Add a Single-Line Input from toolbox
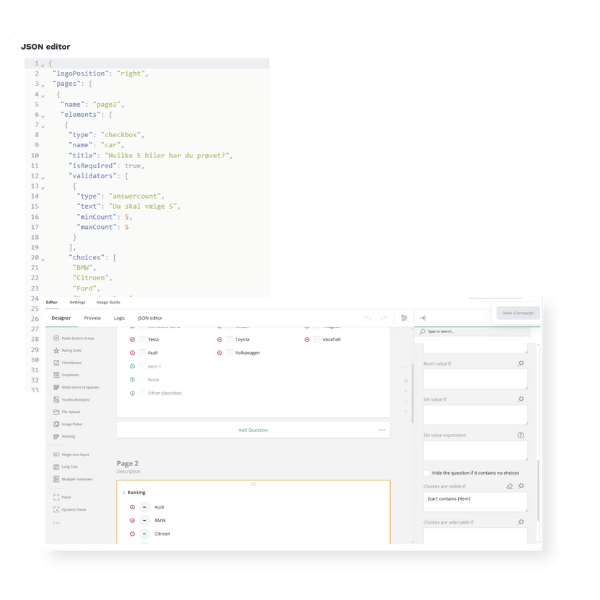This screenshot has width=600, height=600. (x=71, y=455)
